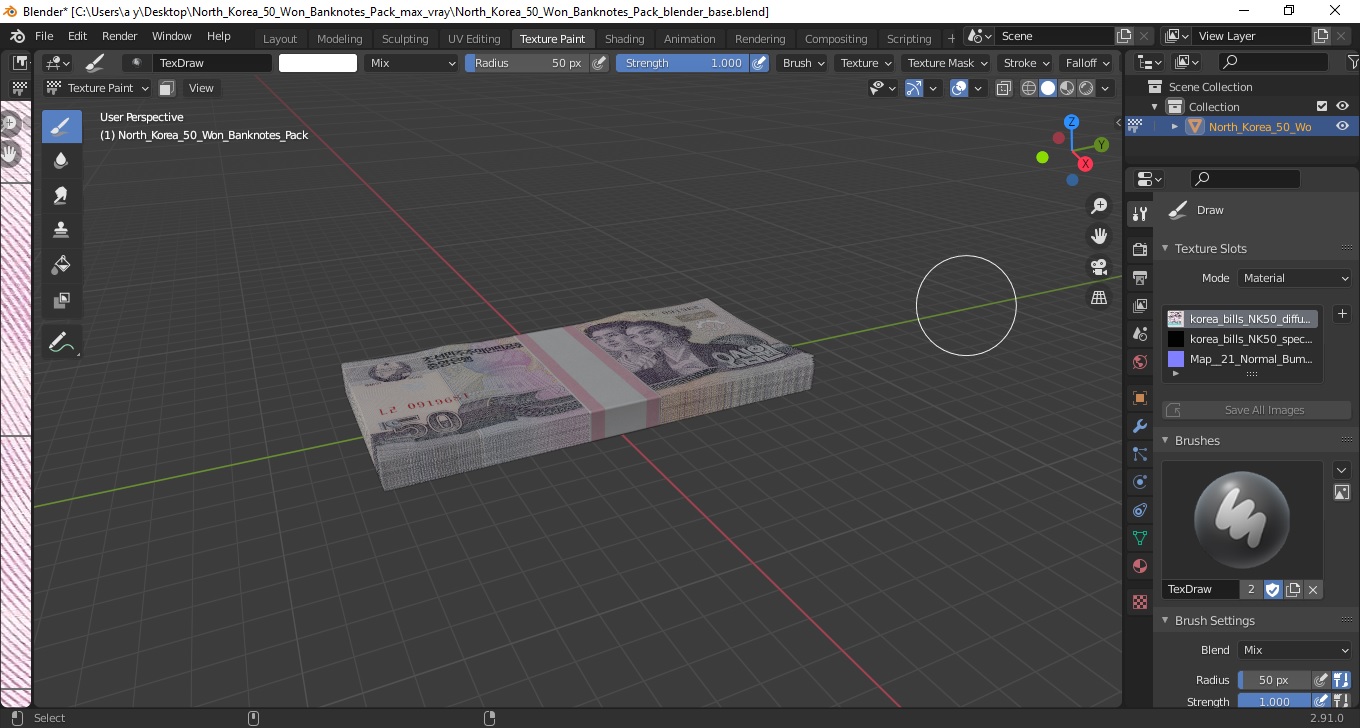The height and width of the screenshot is (728, 1360).
Task: Open the Object properties tab
Action: [x=1139, y=398]
